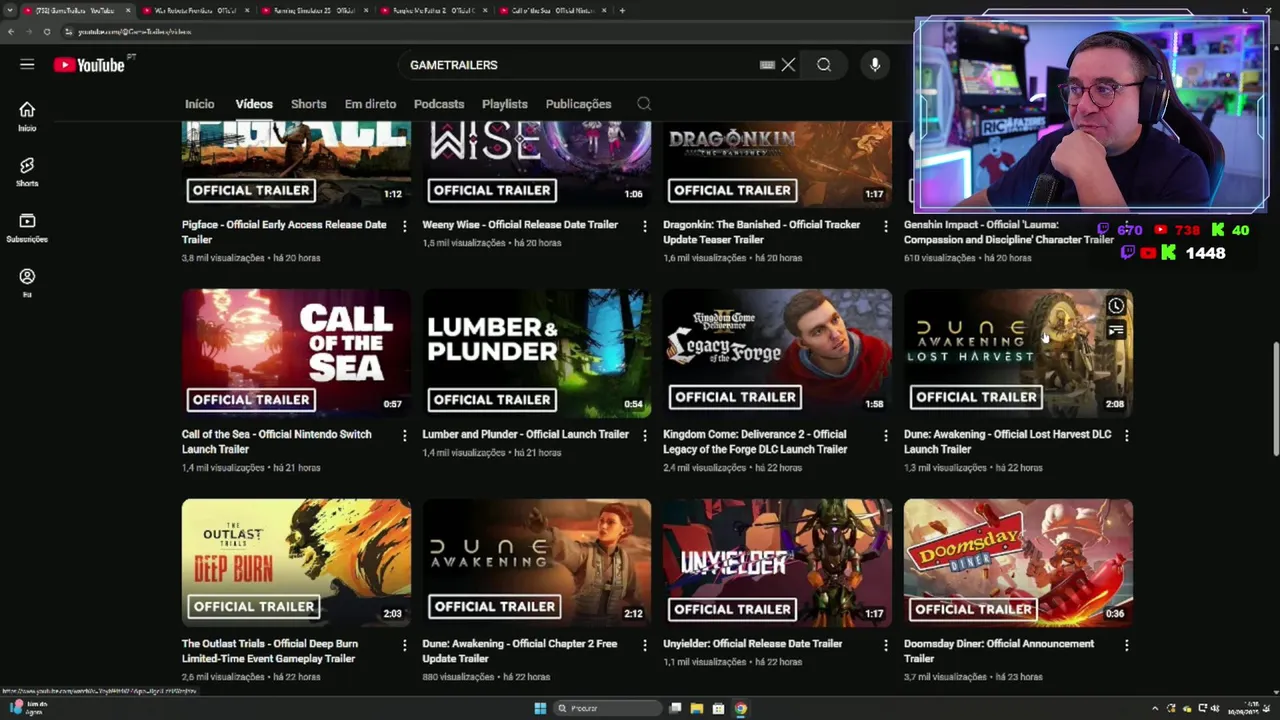
Task: Open options for Unyielder trailer video
Action: 885,646
